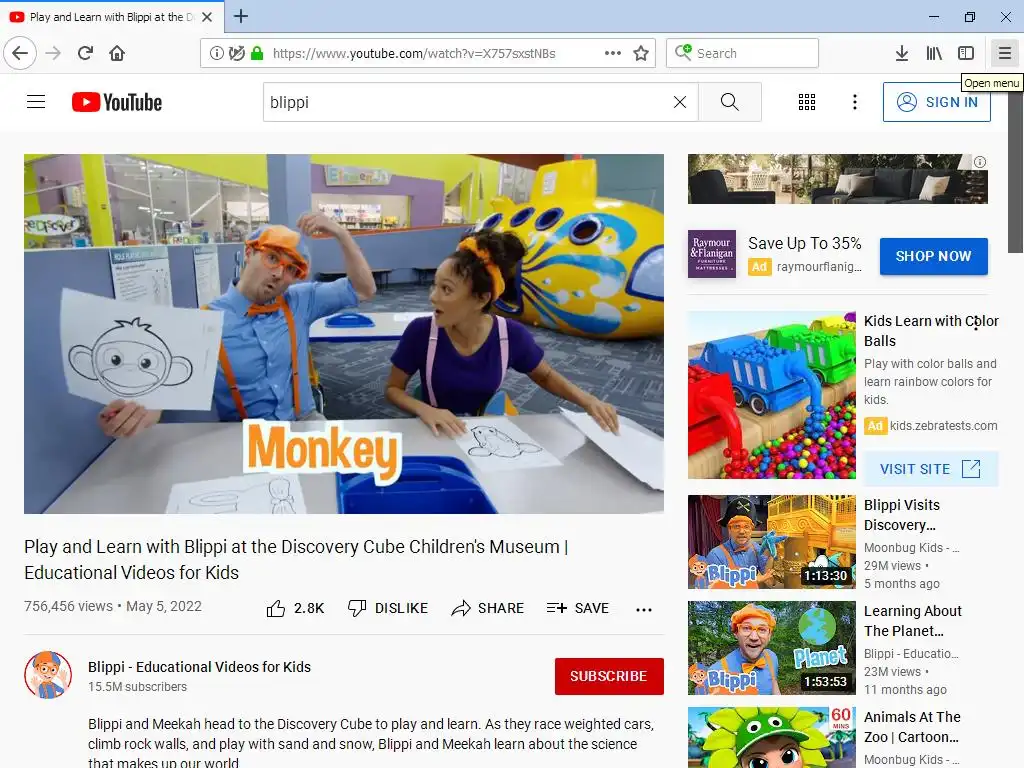Click the DISLIKE button
Image resolution: width=1024 pixels, height=768 pixels.
[x=388, y=608]
